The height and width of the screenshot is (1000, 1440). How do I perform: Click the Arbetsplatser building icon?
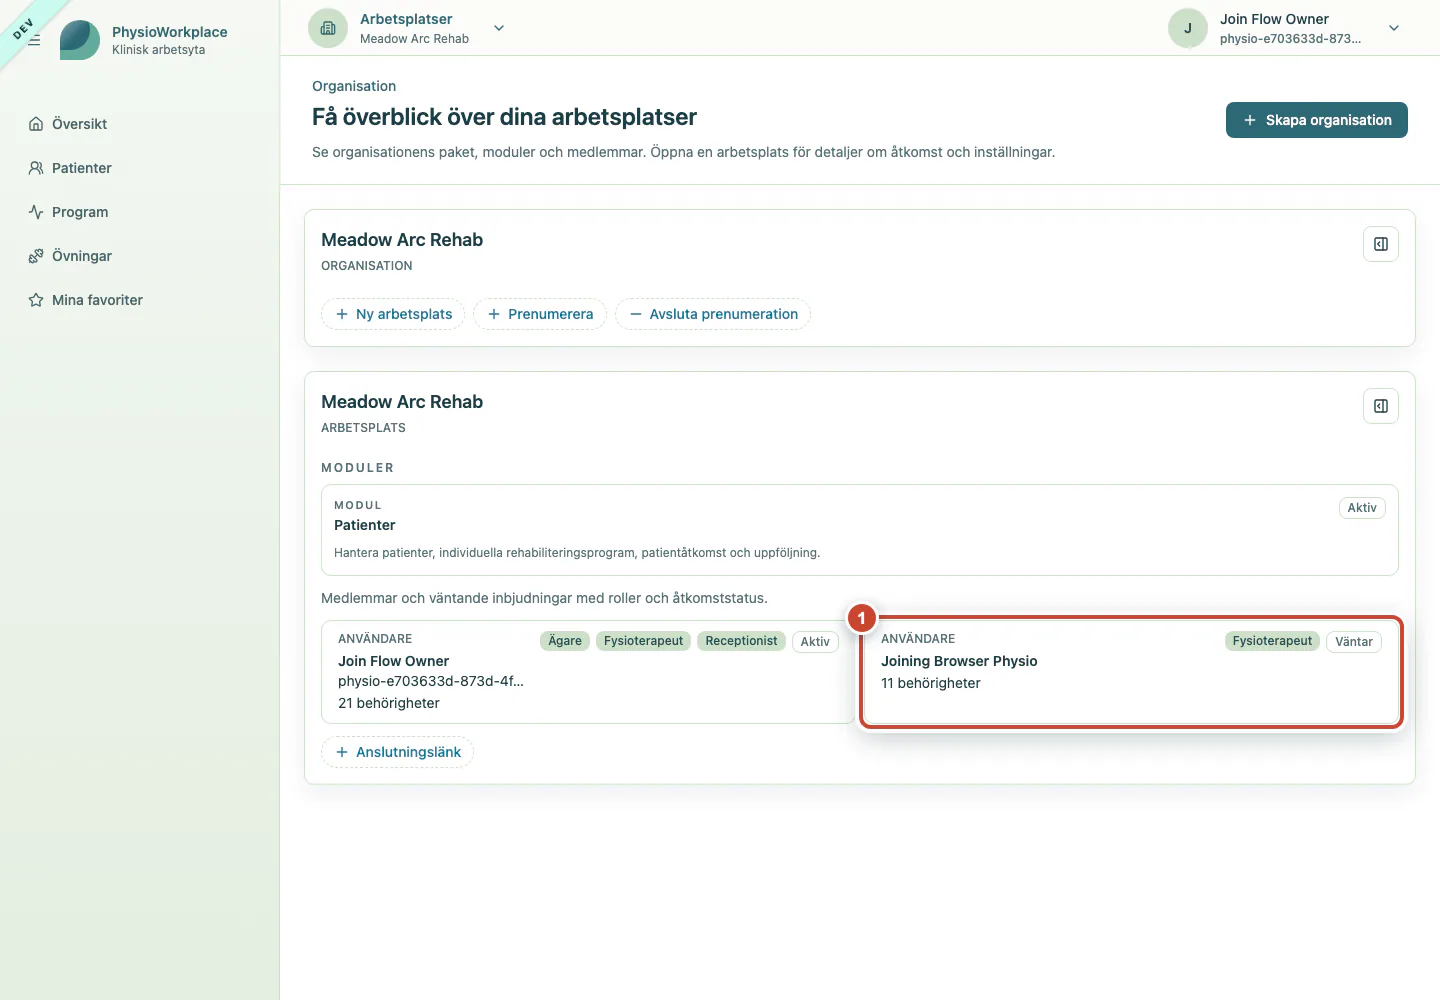pyautogui.click(x=328, y=28)
